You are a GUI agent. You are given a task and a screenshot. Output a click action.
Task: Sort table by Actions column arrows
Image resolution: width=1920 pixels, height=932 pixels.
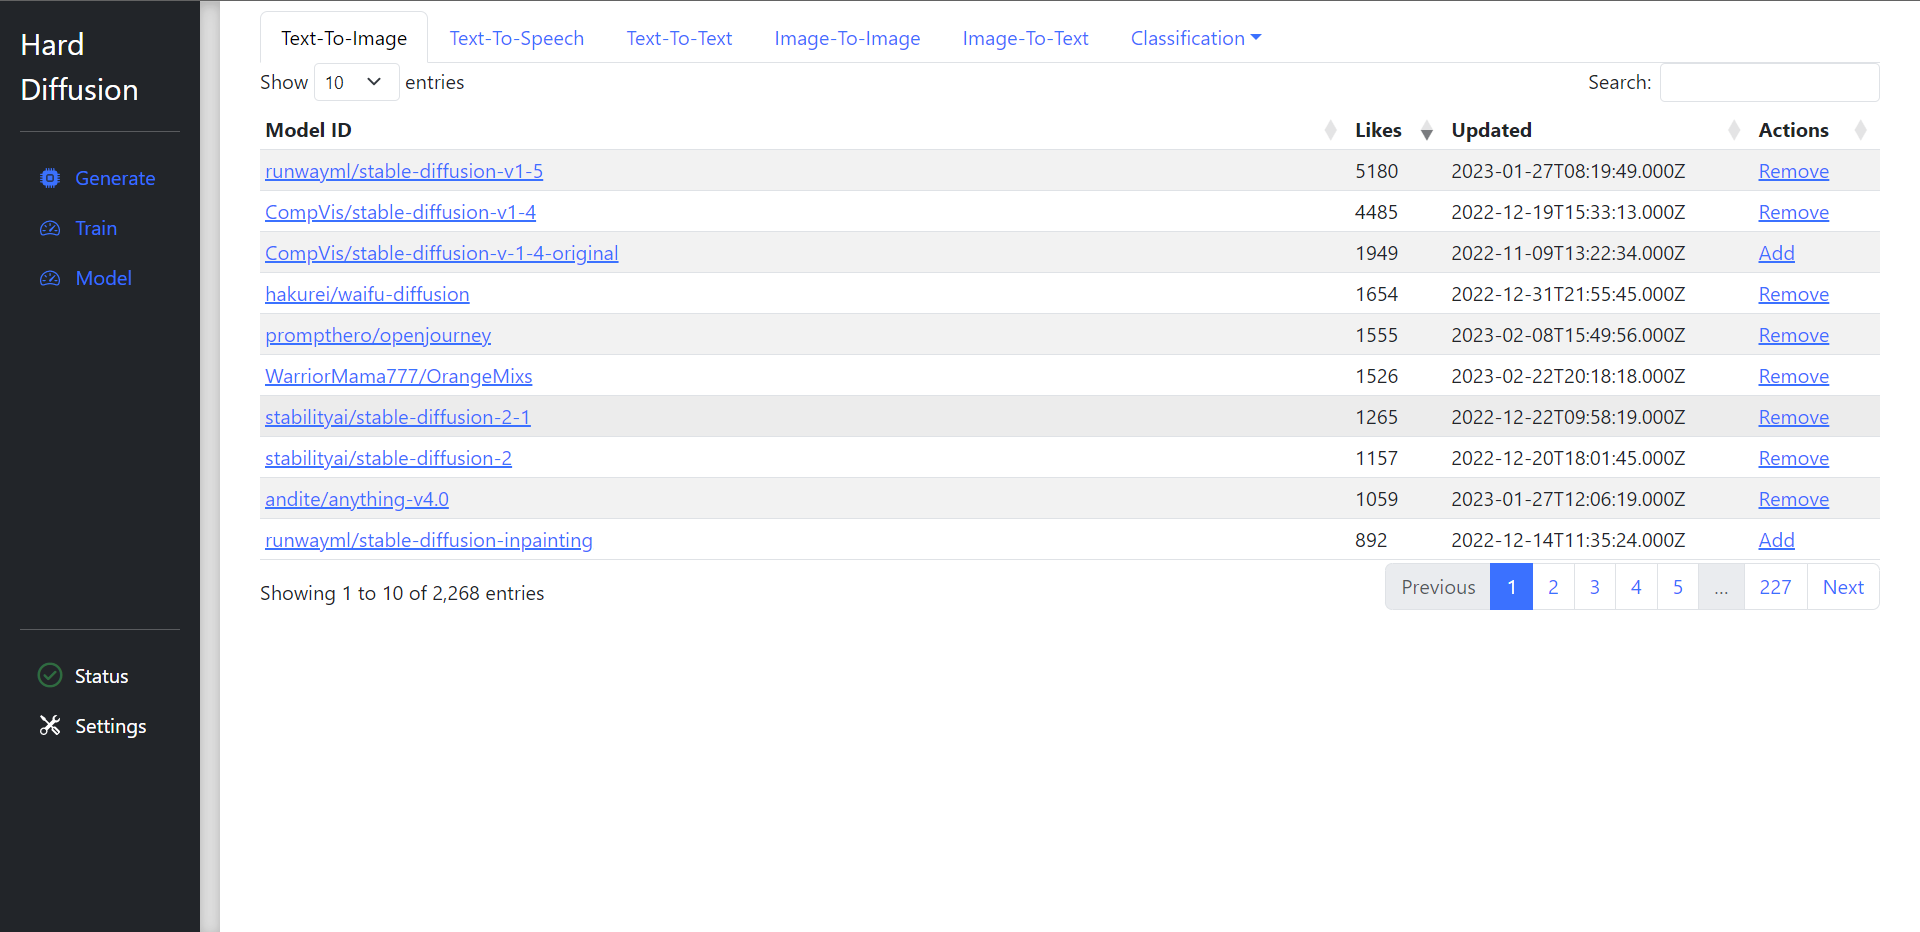click(1861, 130)
